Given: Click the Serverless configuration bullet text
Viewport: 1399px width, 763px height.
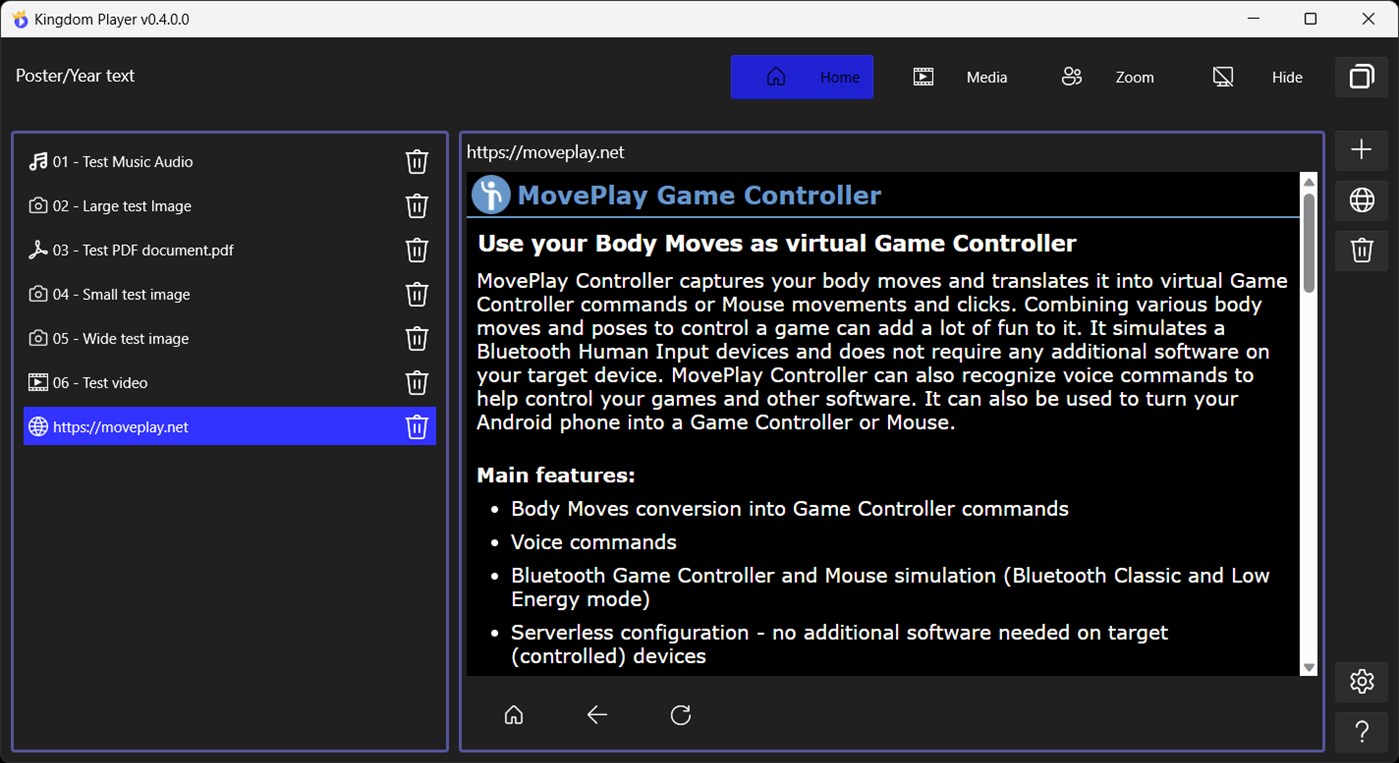Looking at the screenshot, I should pyautogui.click(x=840, y=645).
